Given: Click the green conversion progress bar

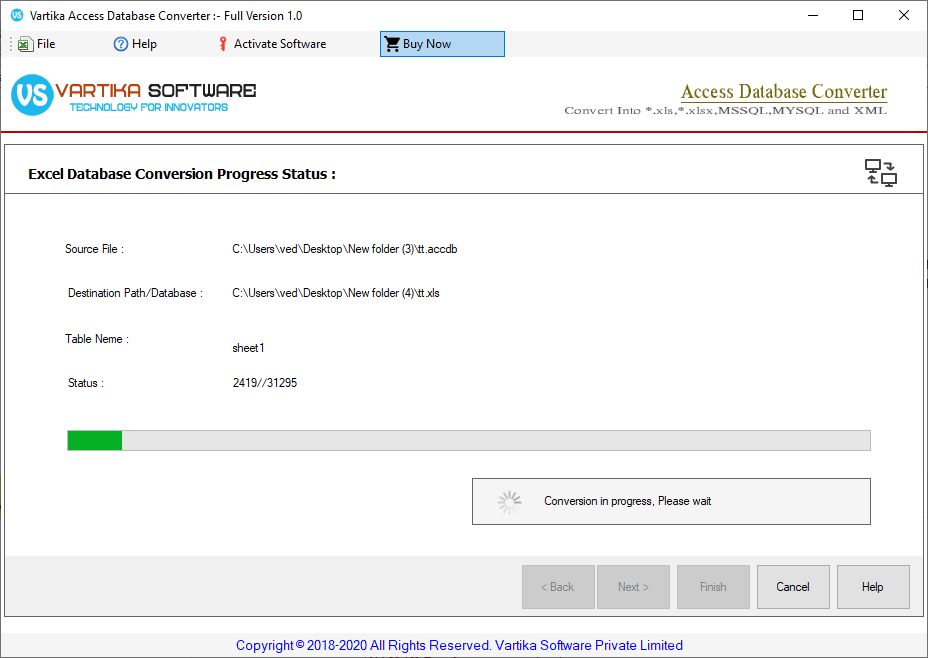Looking at the screenshot, I should [469, 440].
